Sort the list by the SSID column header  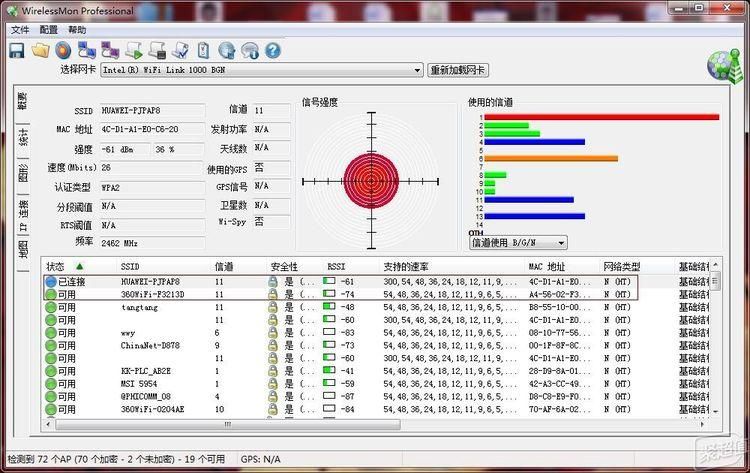(164, 266)
